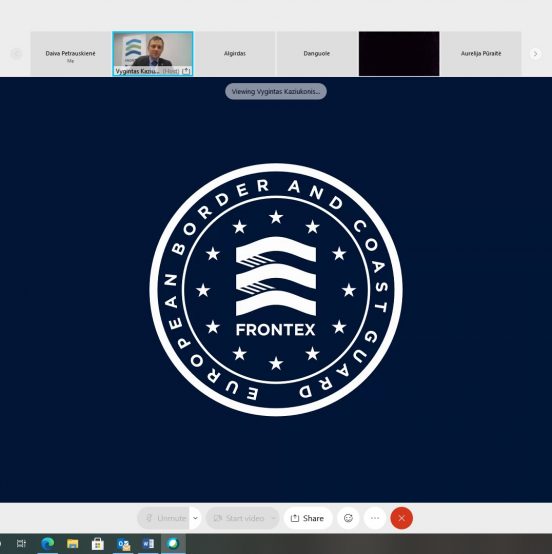
Task: Open Microsoft Edge from the taskbar
Action: coord(47,543)
